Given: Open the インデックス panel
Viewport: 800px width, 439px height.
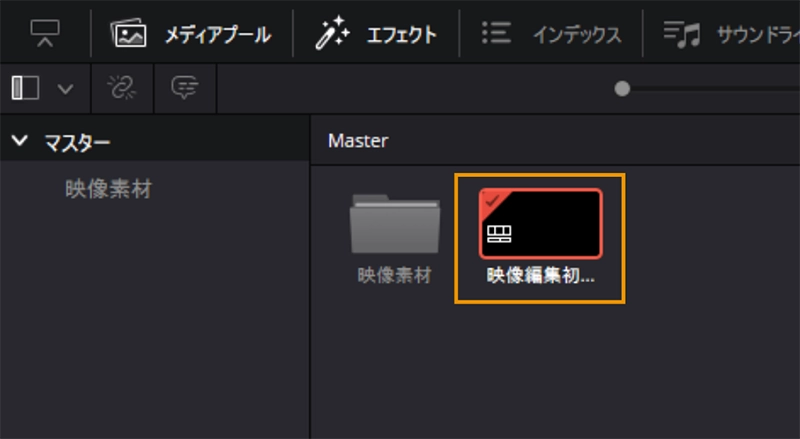Looking at the screenshot, I should pos(552,34).
